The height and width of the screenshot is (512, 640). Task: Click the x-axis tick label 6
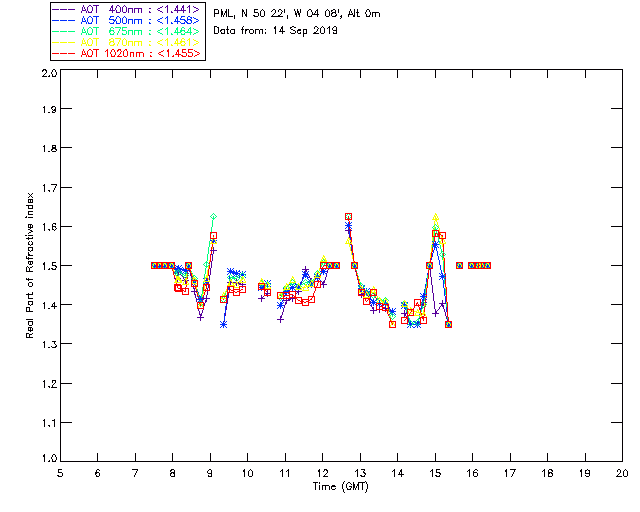(x=98, y=473)
